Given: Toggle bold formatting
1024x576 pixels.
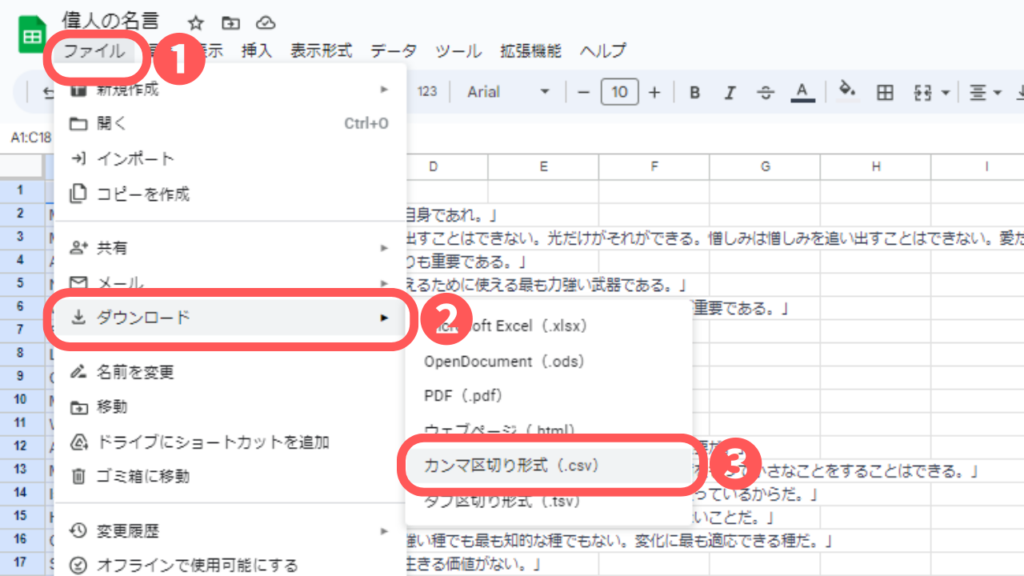Looking at the screenshot, I should pyautogui.click(x=694, y=92).
